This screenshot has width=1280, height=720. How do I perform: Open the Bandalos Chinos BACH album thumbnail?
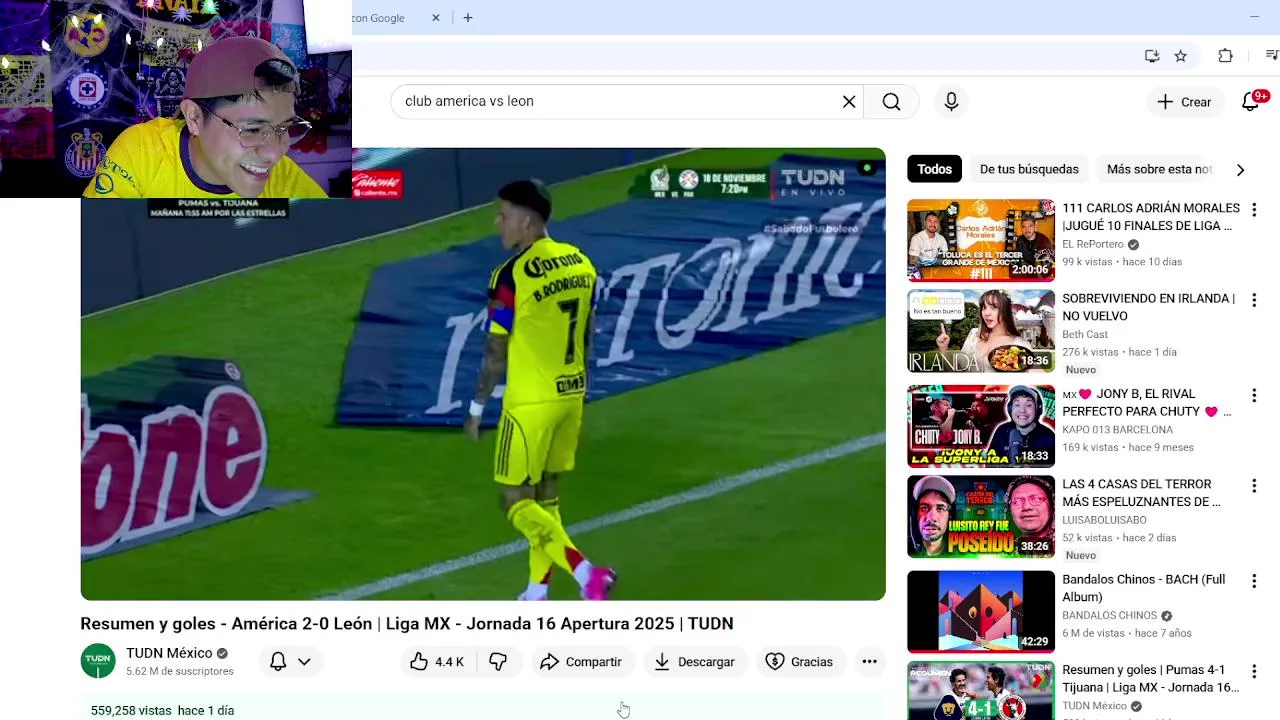(x=981, y=612)
